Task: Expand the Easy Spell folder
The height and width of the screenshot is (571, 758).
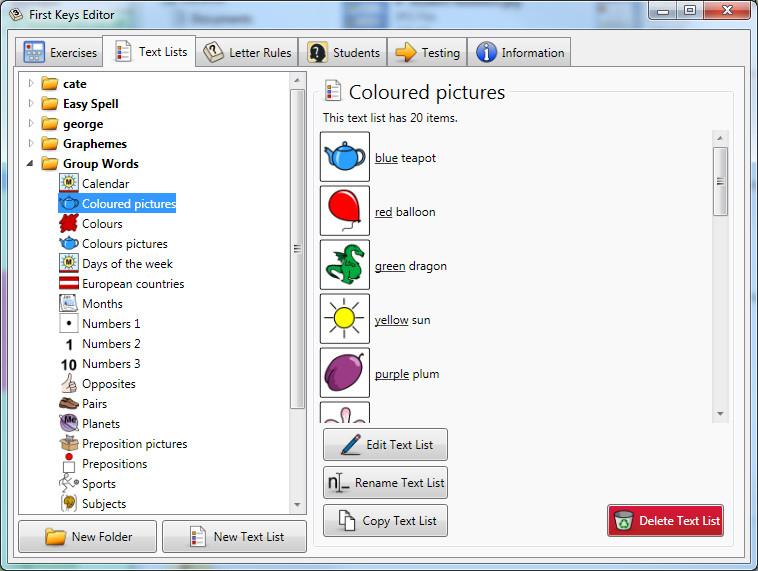Action: click(x=31, y=104)
